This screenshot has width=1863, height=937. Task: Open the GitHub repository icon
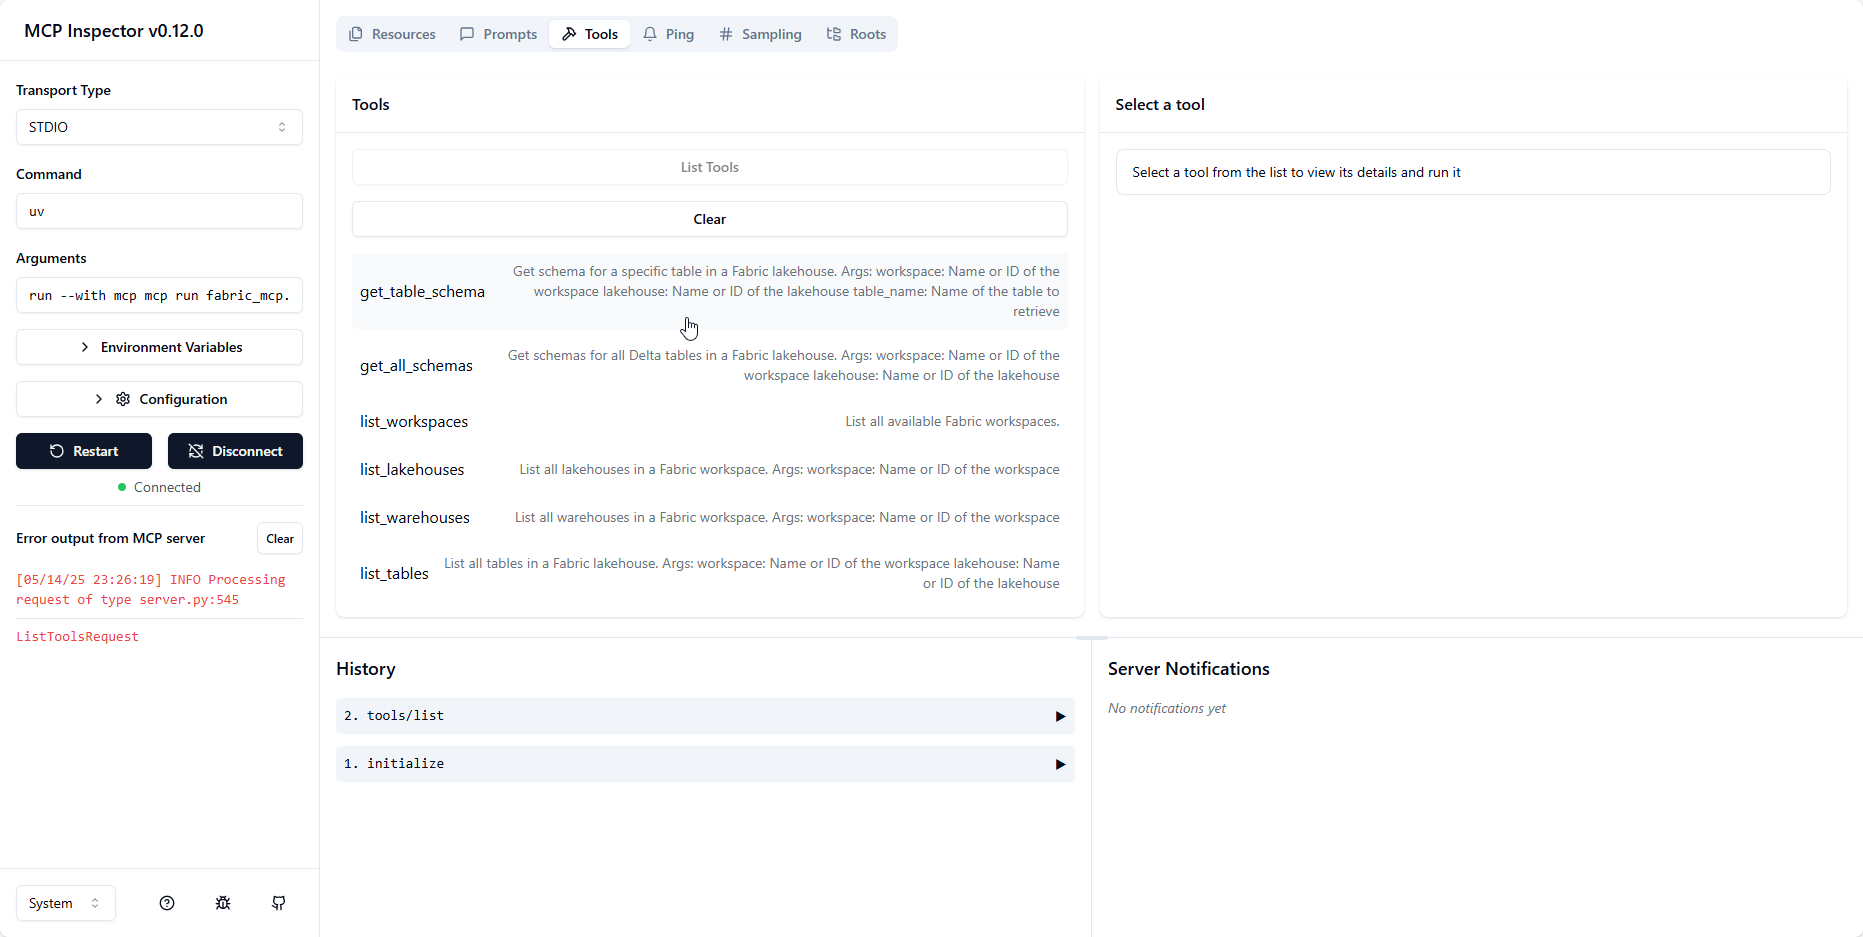[x=279, y=903]
